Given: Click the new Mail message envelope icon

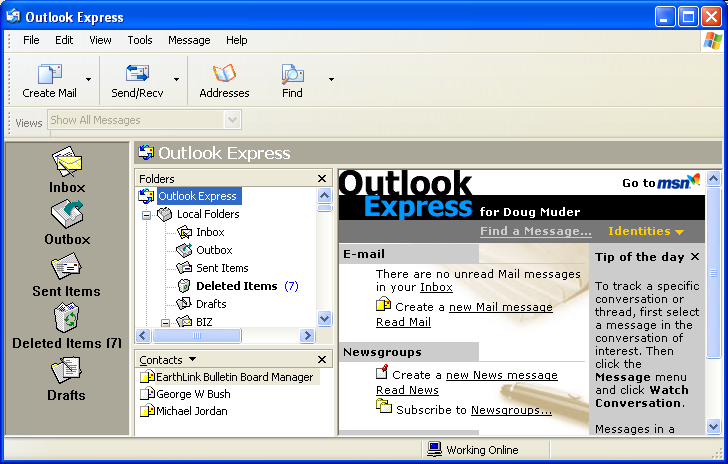Looking at the screenshot, I should tap(383, 305).
